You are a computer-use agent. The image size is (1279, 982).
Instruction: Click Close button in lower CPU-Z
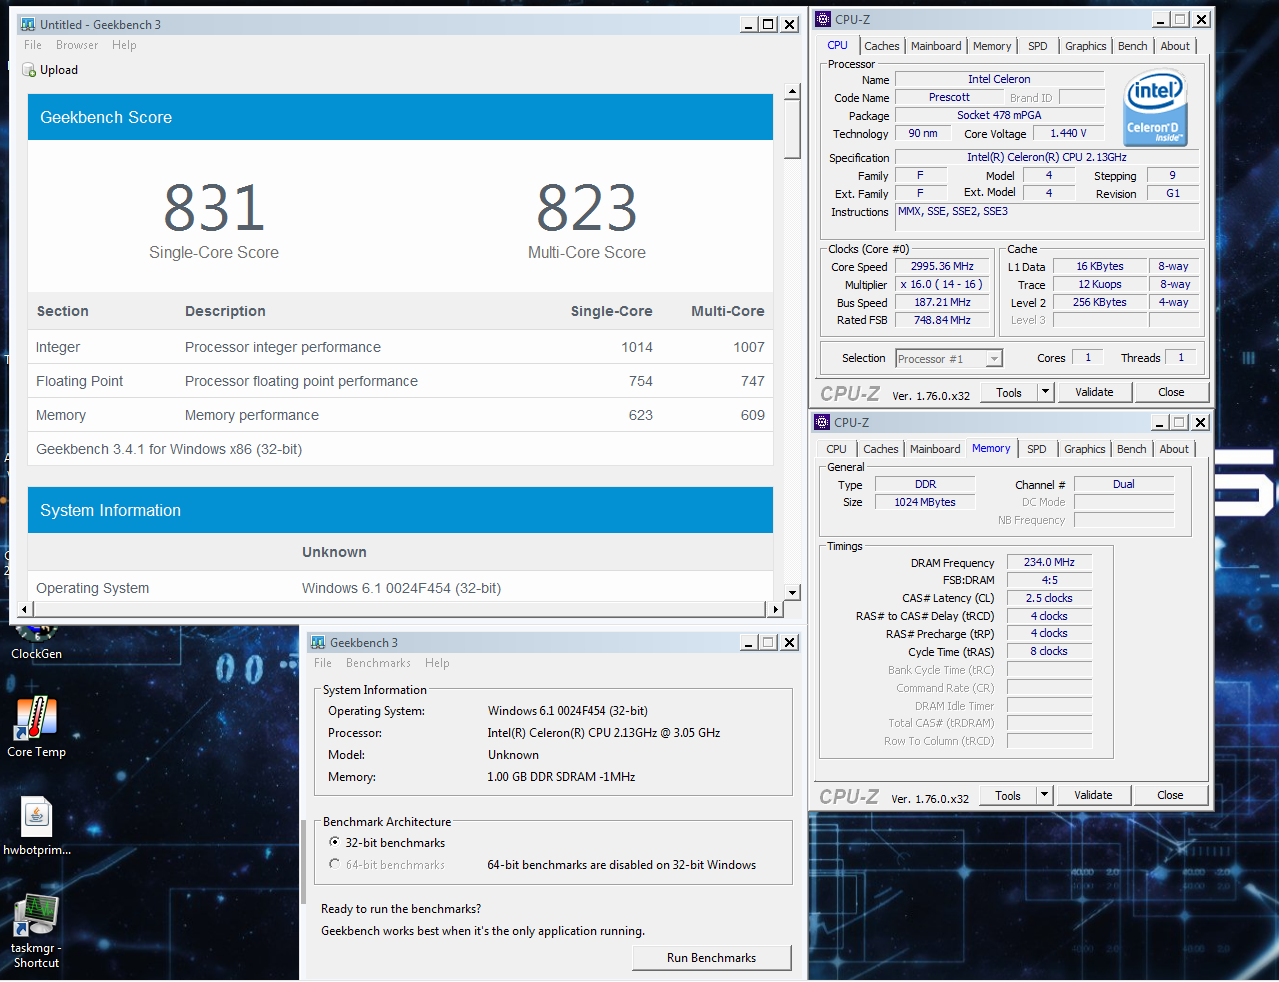coord(1170,795)
